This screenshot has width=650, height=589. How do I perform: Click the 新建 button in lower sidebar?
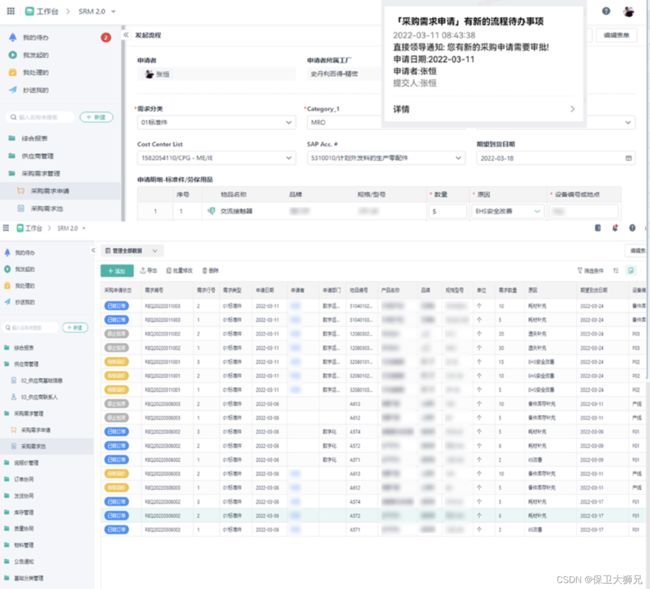pos(75,328)
